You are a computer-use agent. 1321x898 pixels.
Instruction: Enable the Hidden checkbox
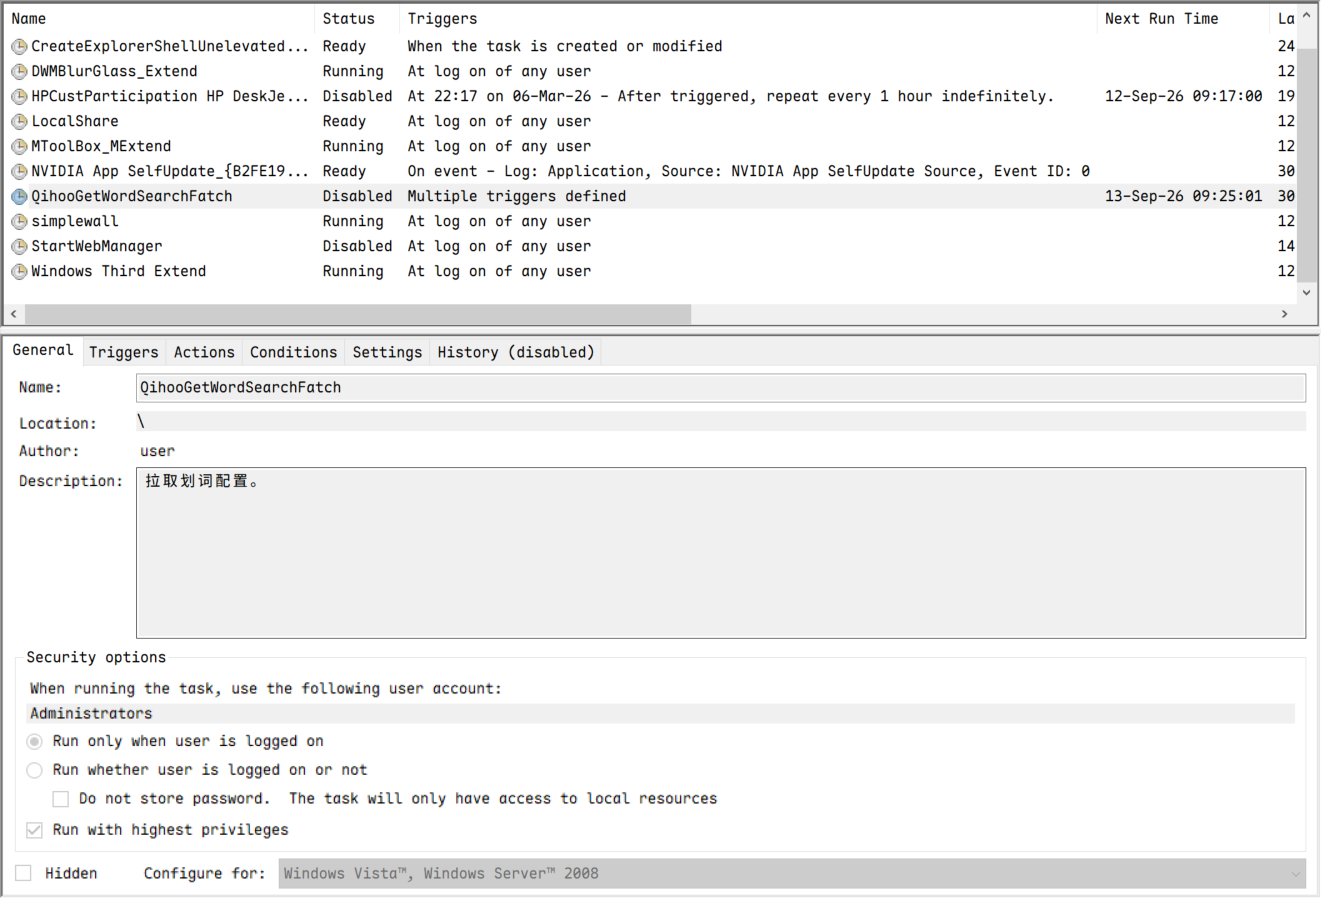tap(24, 873)
